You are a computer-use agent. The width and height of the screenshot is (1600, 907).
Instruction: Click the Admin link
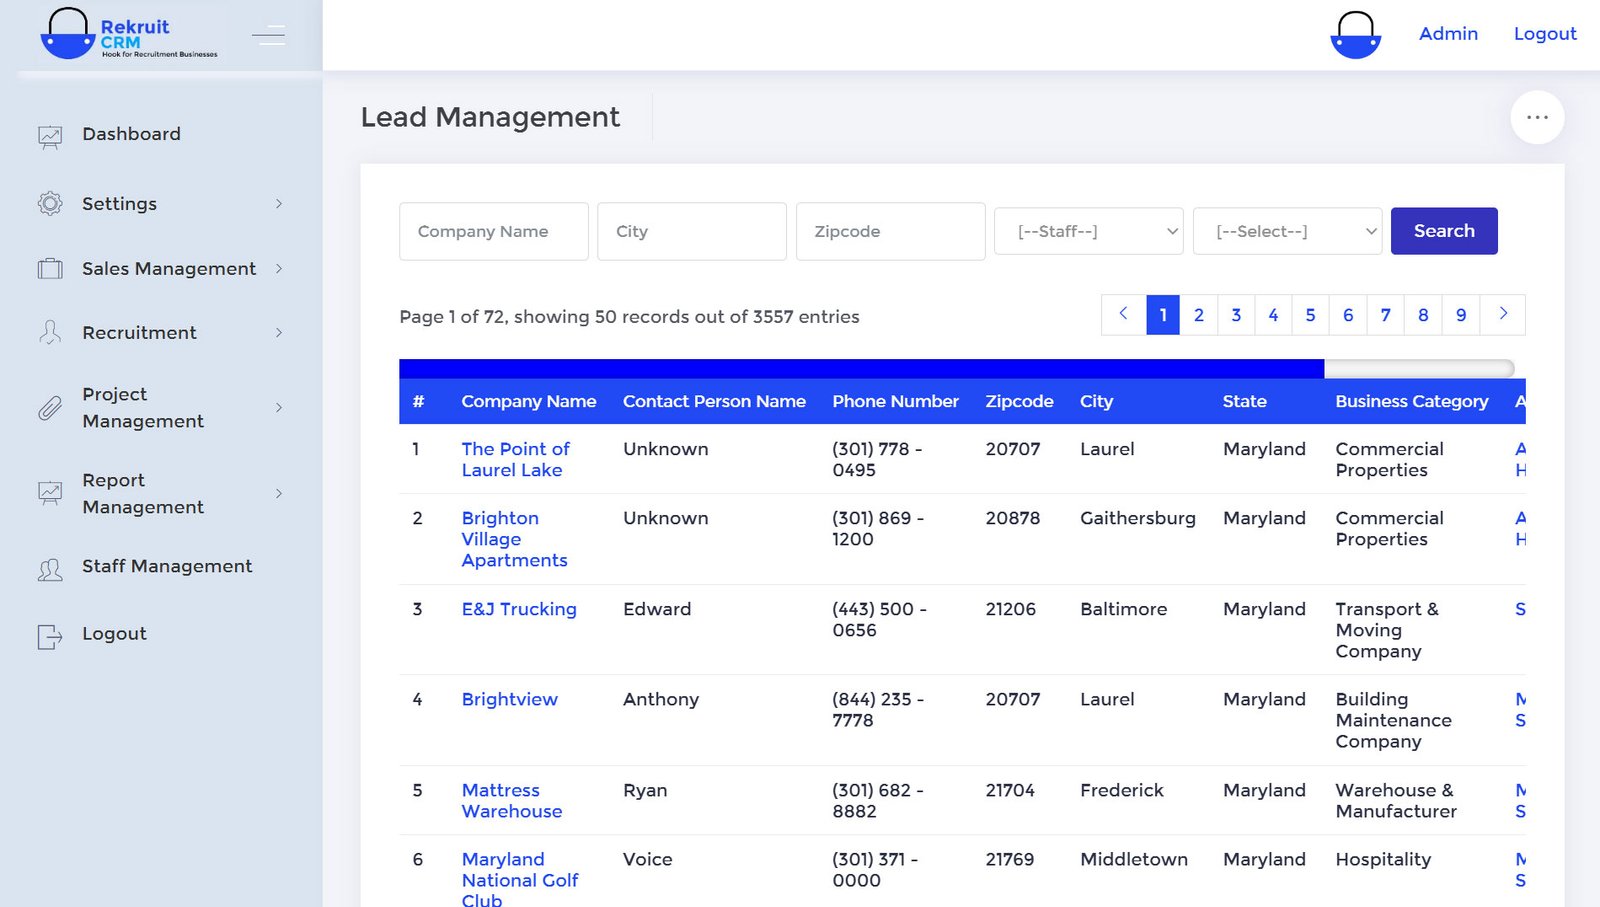click(1448, 33)
